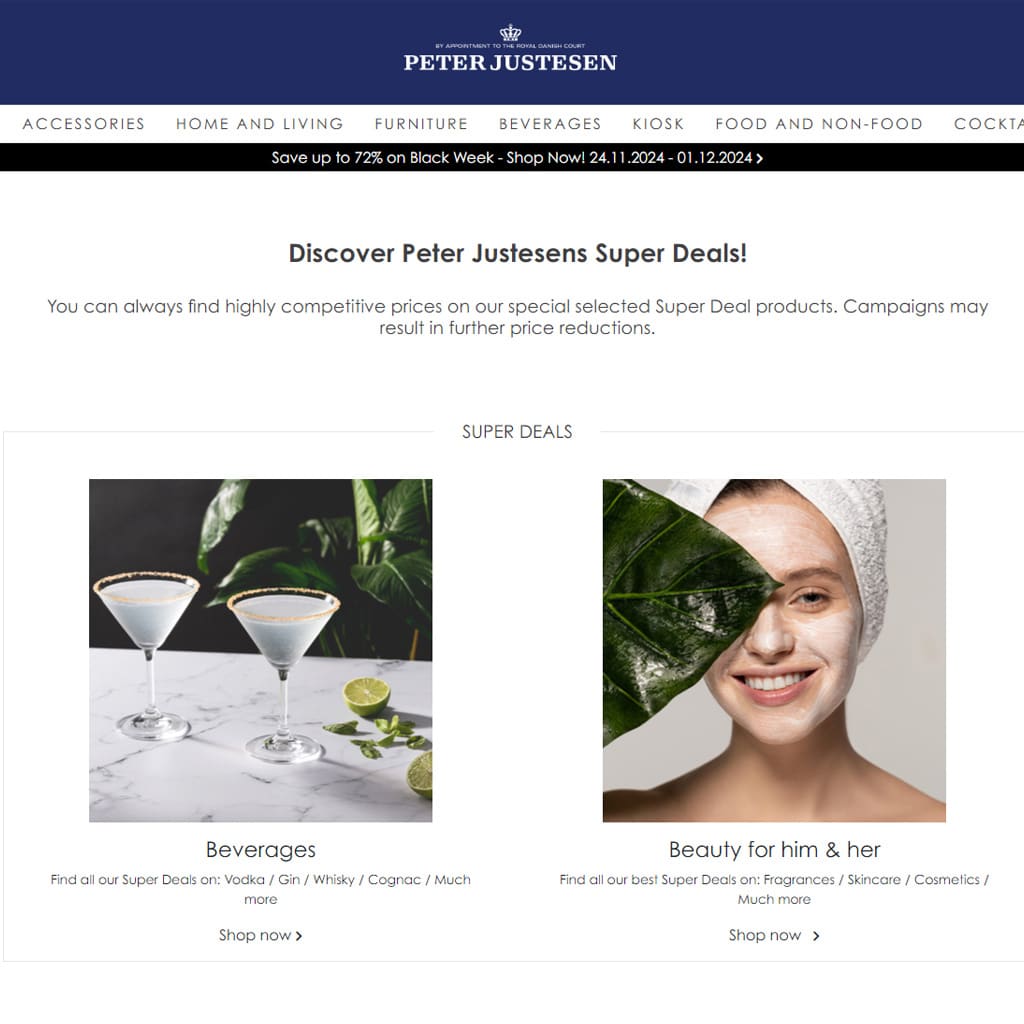Click the Vodka / Gin / Whisky description text
Screen dimensions: 1024x1024
[261, 889]
